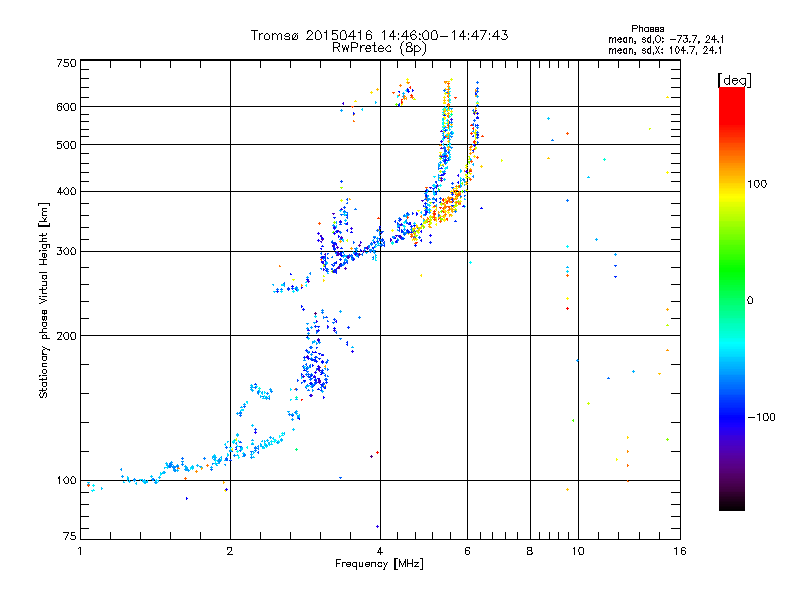Click the plot title "Tromsø 20150416 14:46:00-14:47:43"
800x600 pixels.
point(379,35)
